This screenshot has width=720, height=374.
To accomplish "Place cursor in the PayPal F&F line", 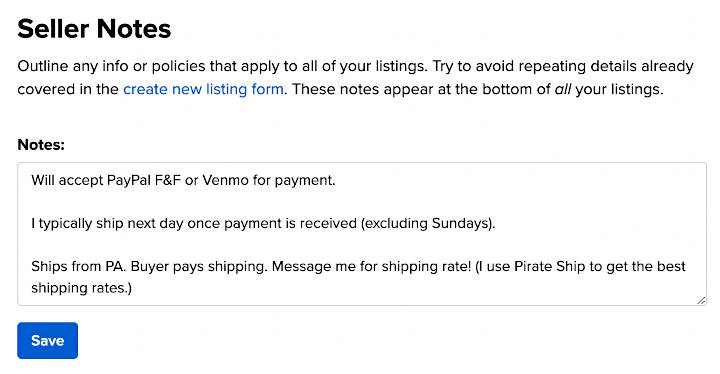I will [x=183, y=180].
